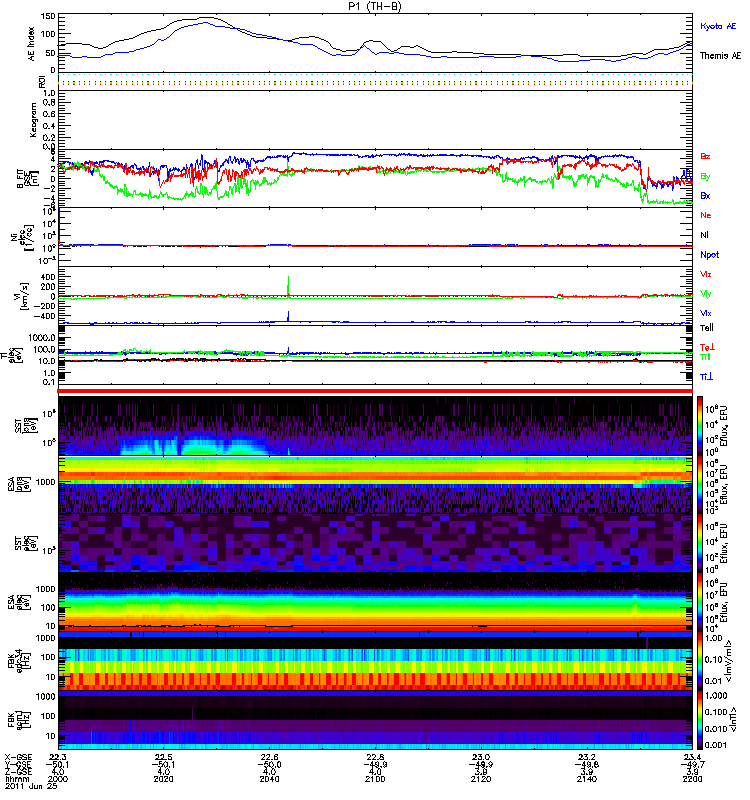Click the ESA ion spectrogram color bar
The width and height of the screenshot is (750, 800).
[x=700, y=485]
